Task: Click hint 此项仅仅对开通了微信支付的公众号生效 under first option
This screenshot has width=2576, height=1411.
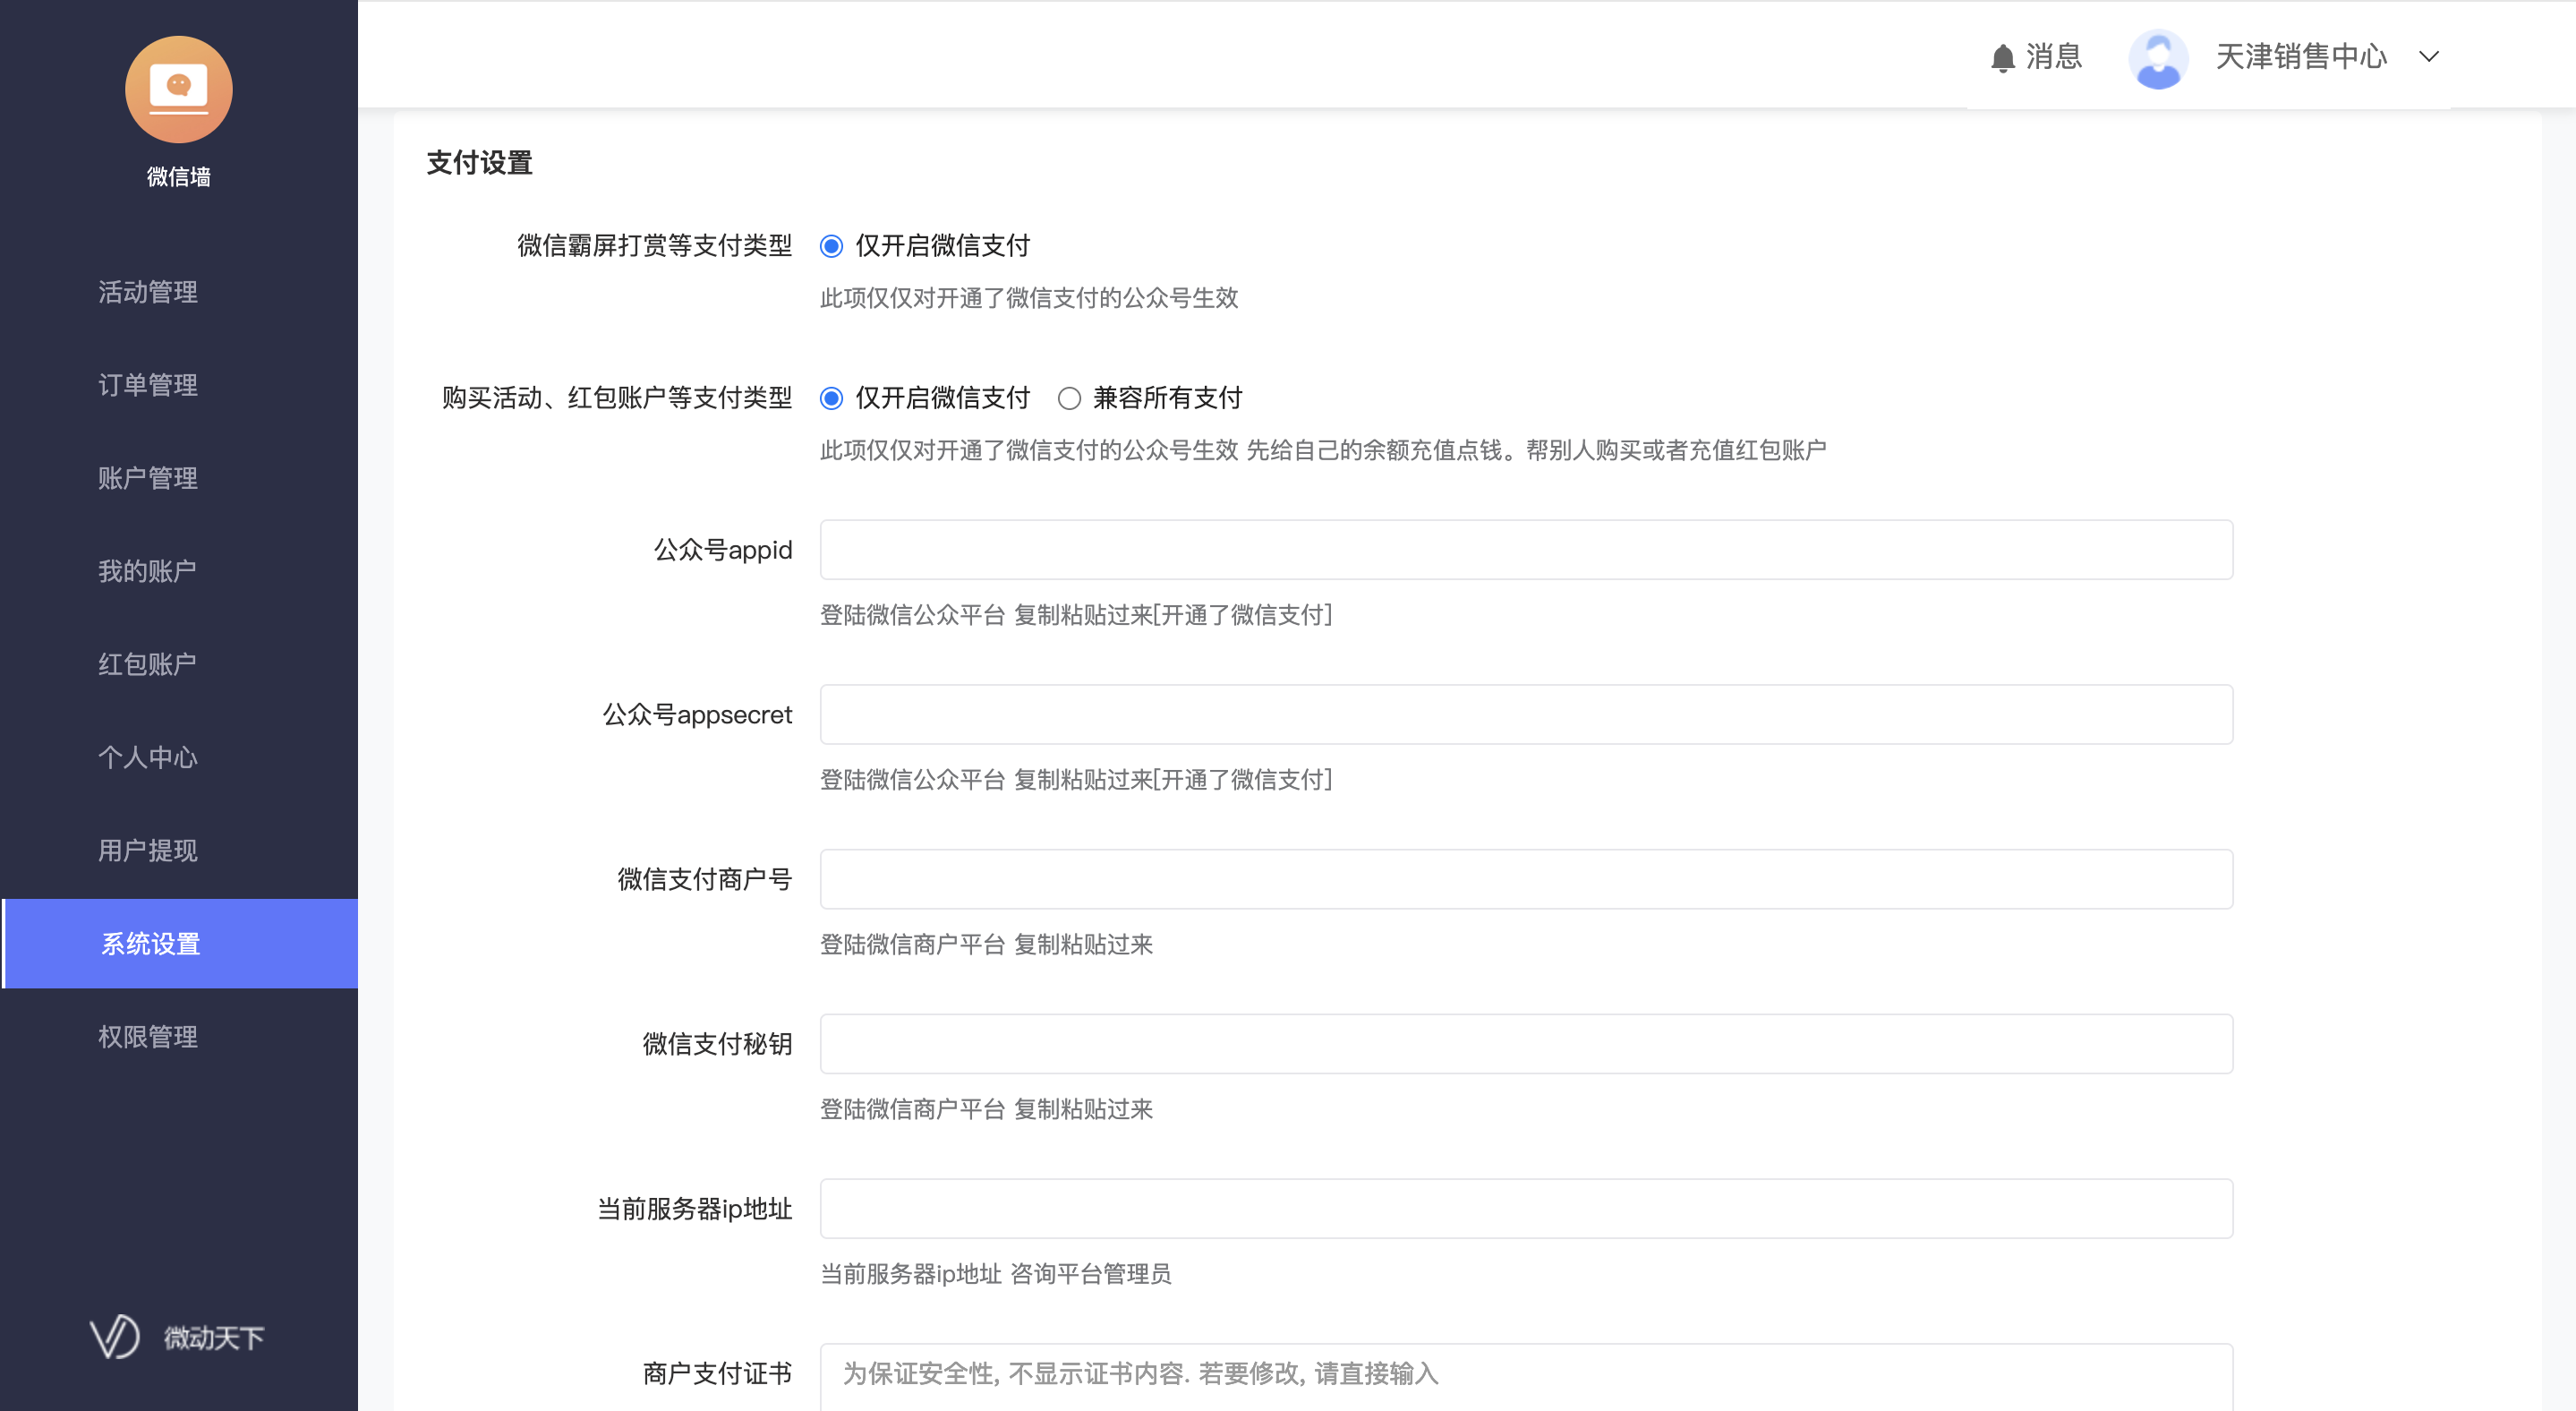Action: (1029, 298)
